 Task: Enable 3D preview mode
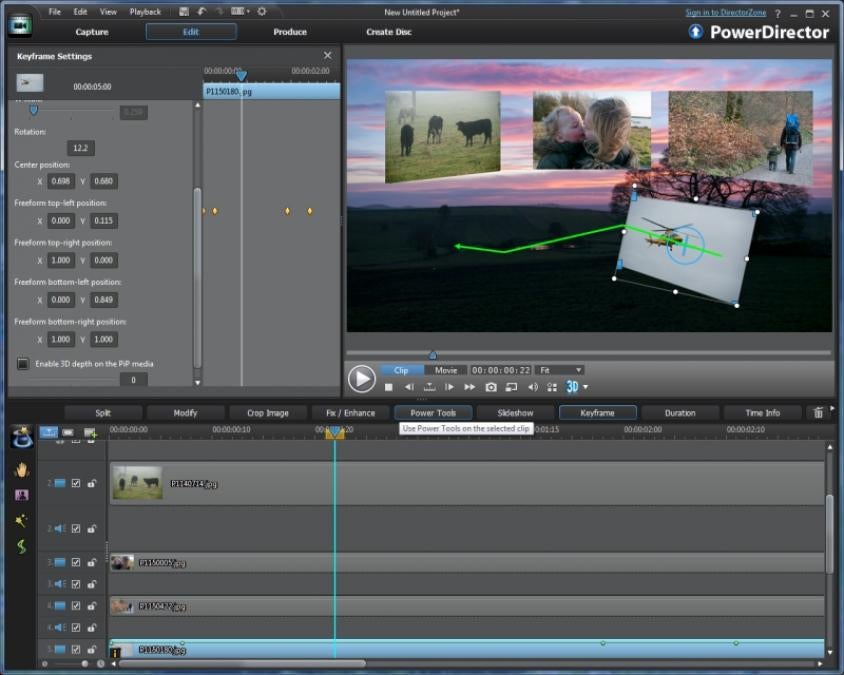[x=572, y=387]
